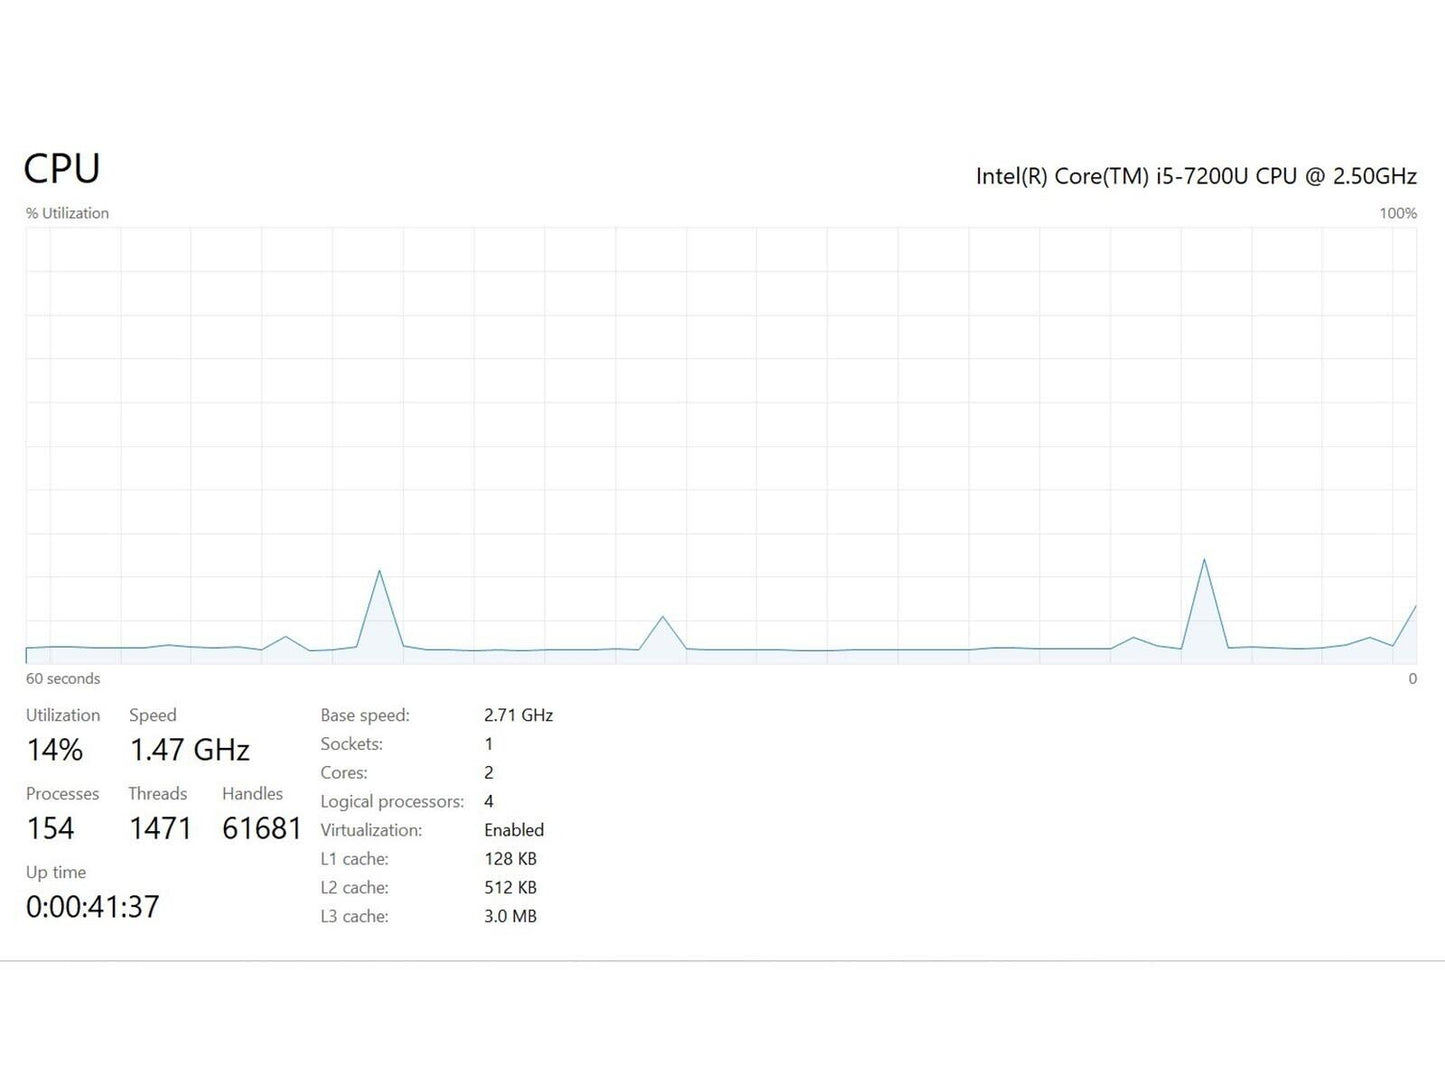Click the 0:00:41:37 up time value
This screenshot has width=1445, height=1084.
pyautogui.click(x=92, y=907)
